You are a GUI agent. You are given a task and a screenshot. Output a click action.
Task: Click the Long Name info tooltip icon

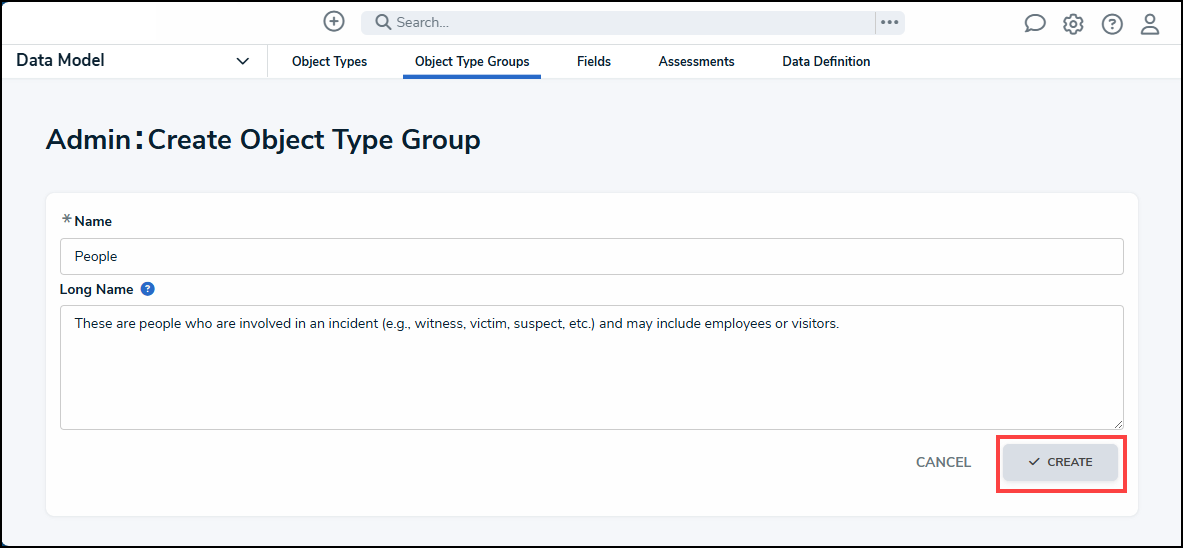148,289
